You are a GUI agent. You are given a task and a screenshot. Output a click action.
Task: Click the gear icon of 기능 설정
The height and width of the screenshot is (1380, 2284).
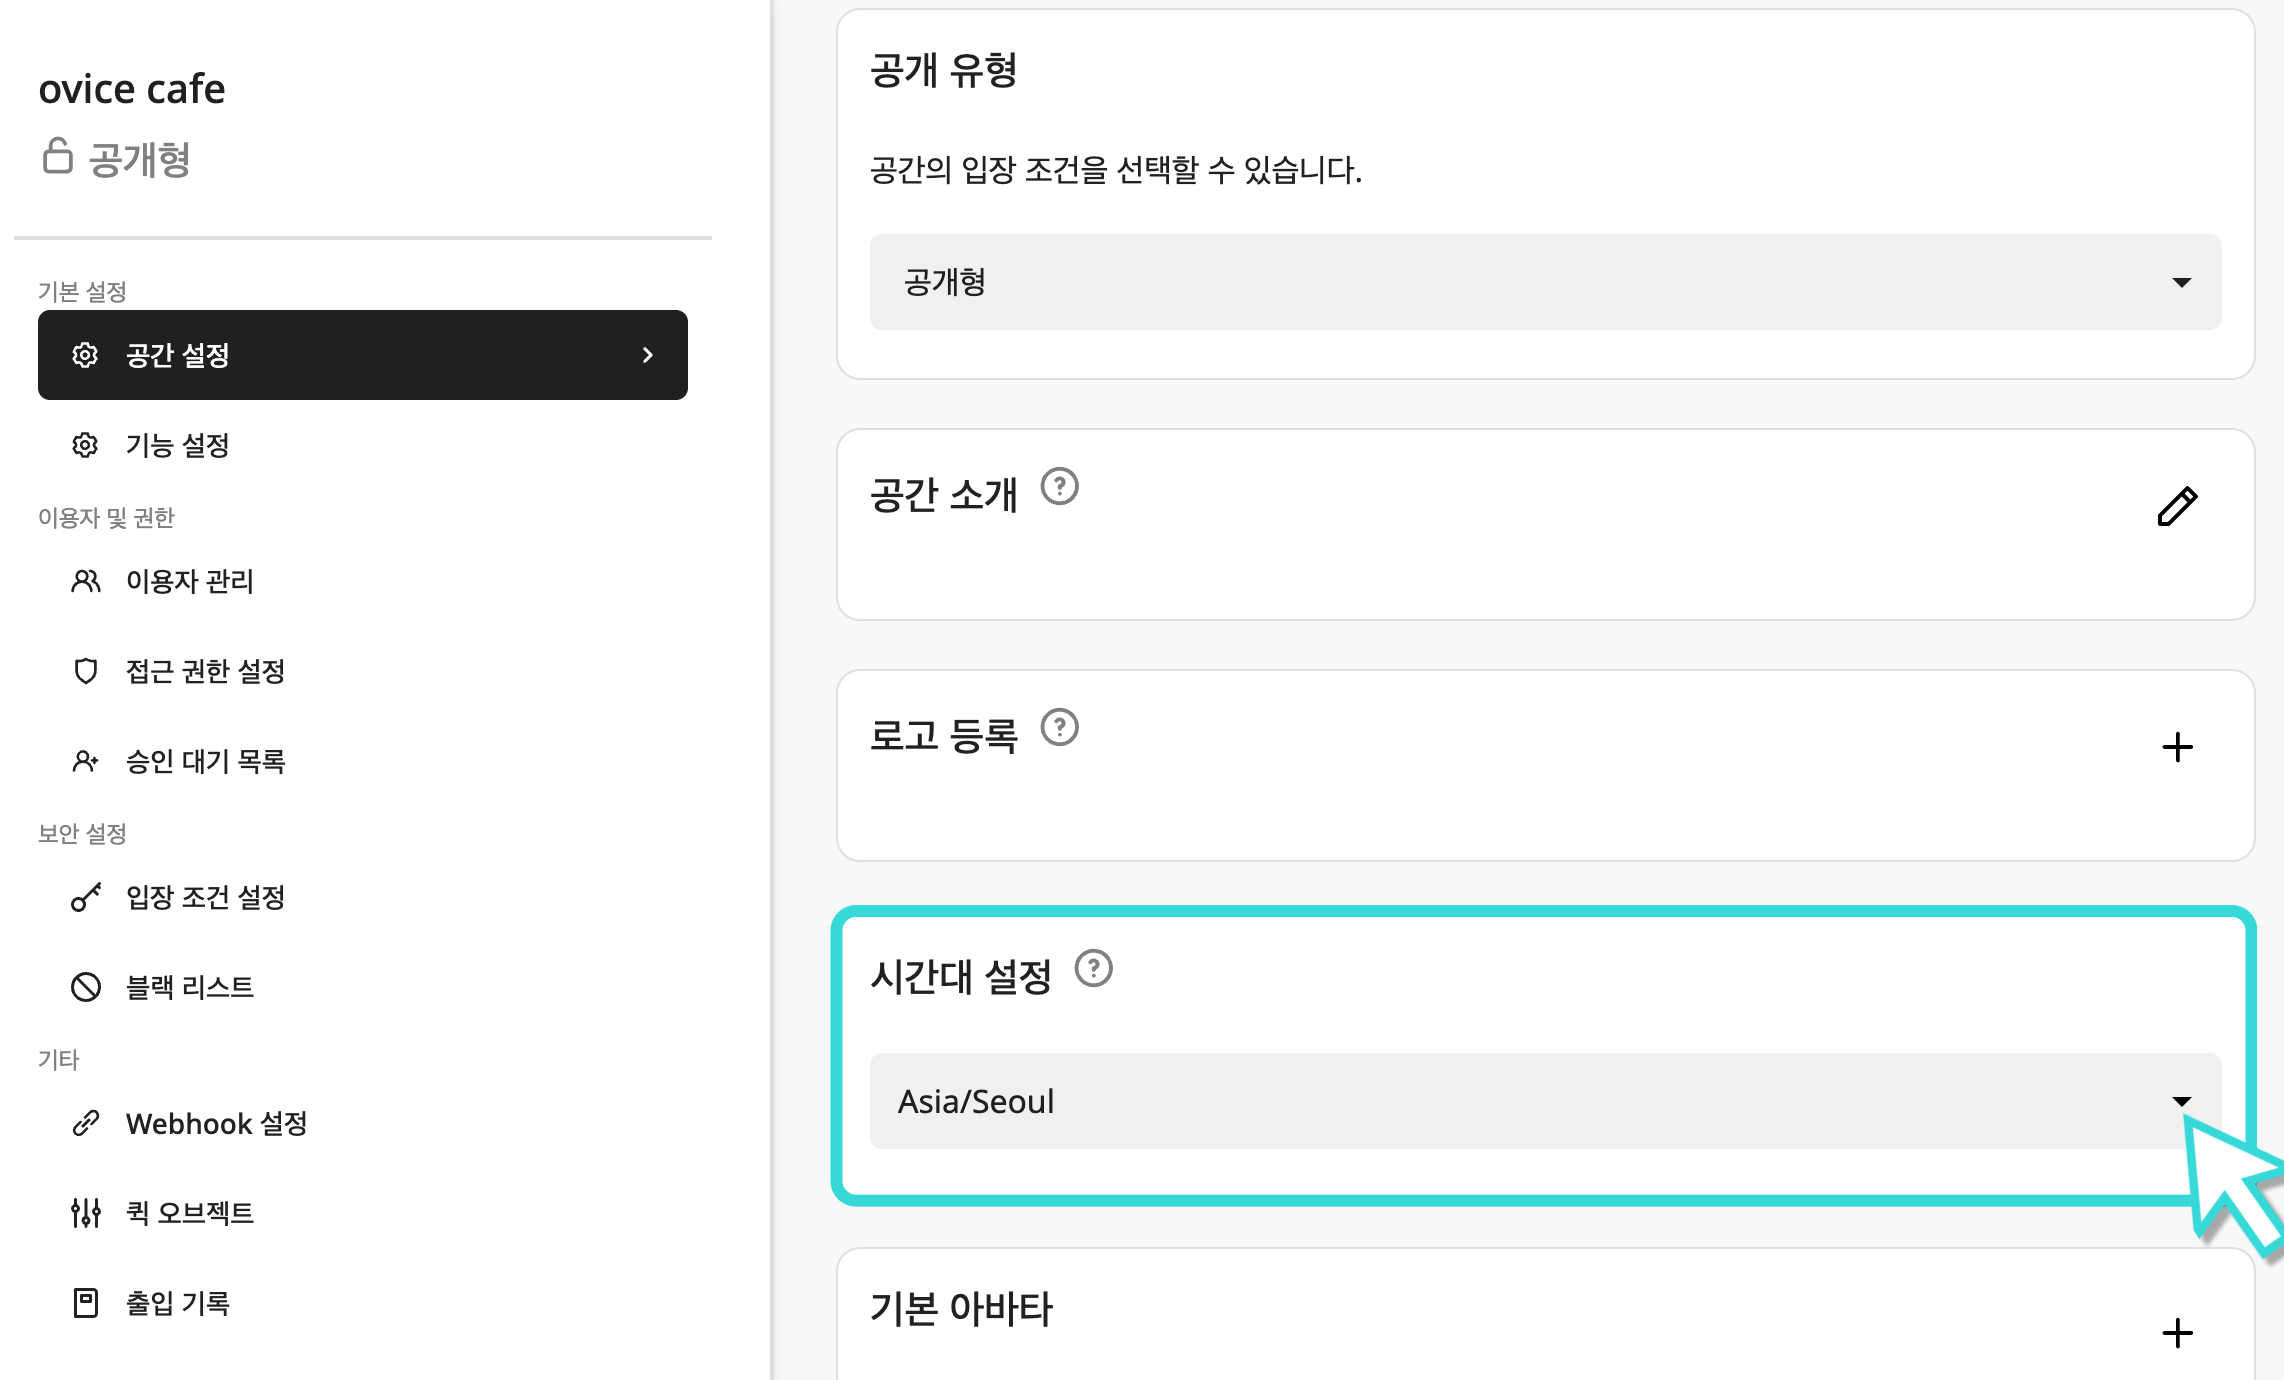point(85,445)
